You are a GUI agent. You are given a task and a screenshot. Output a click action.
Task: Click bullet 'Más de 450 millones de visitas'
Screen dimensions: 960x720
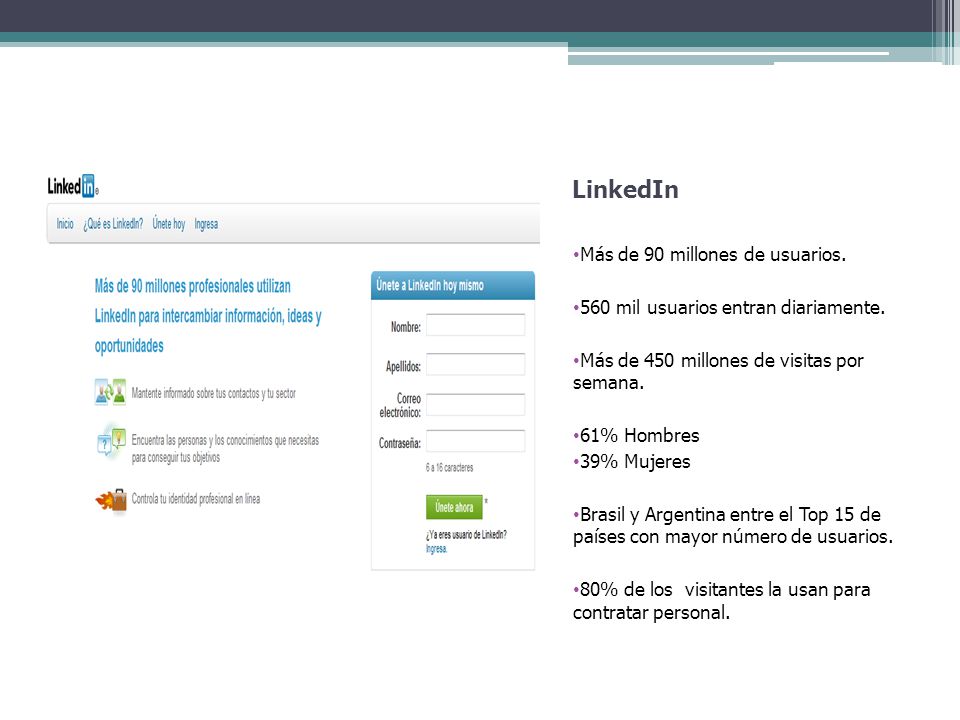(718, 372)
